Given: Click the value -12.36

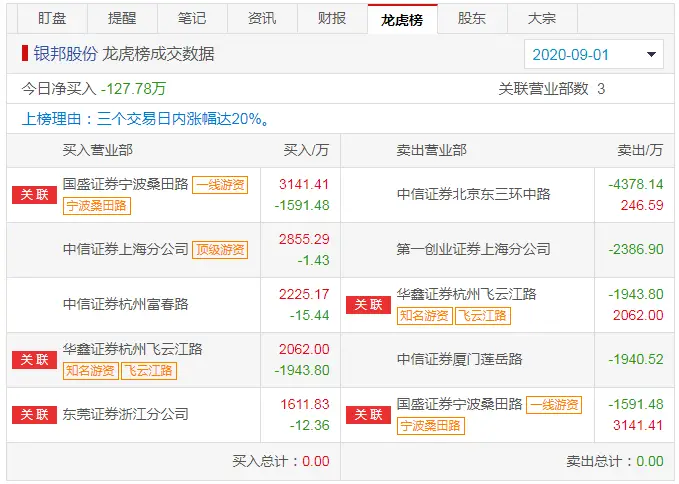Looking at the screenshot, I should click(x=310, y=425).
